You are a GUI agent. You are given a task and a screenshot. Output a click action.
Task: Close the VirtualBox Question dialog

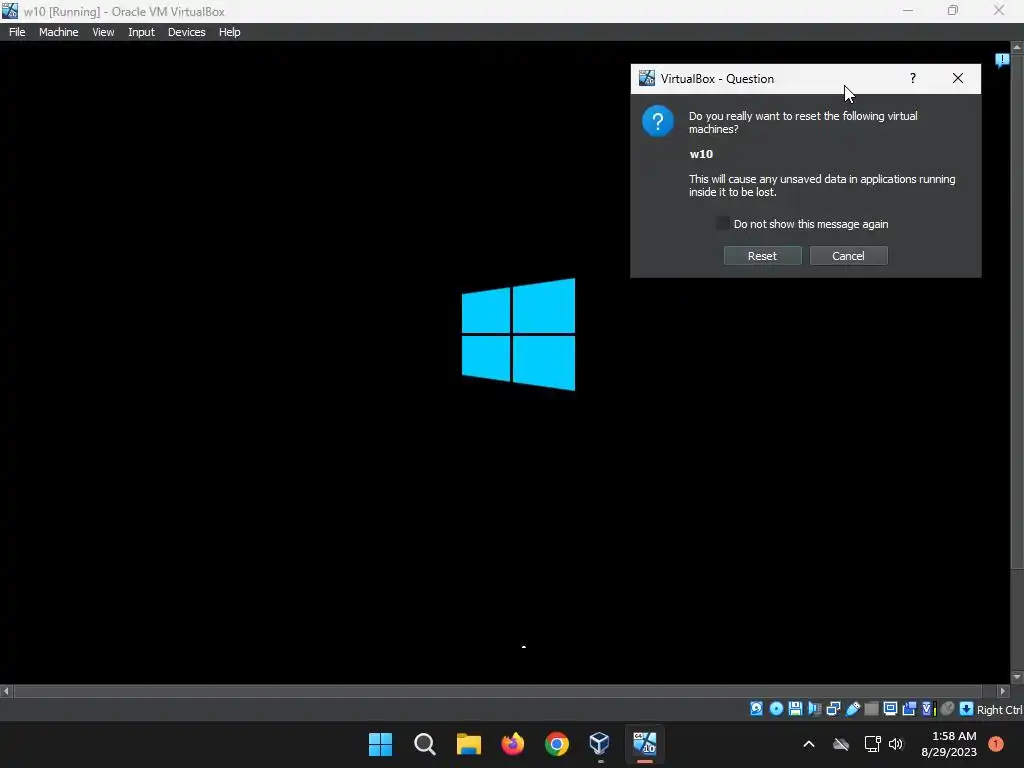click(x=958, y=78)
